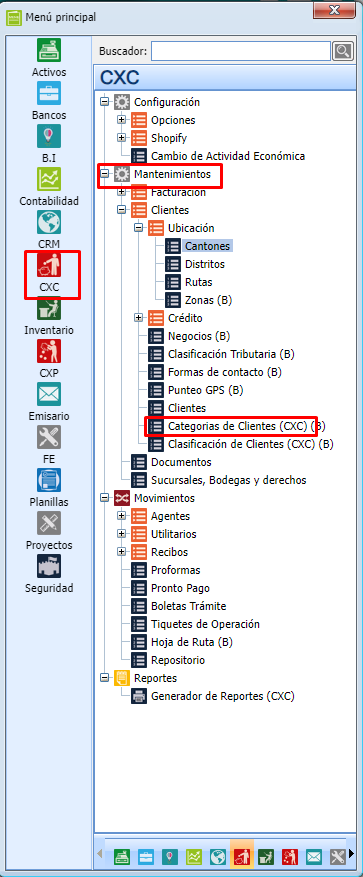Viewport: 363px width, 877px height.
Task: Click the Buscador search input field
Action: (x=241, y=51)
